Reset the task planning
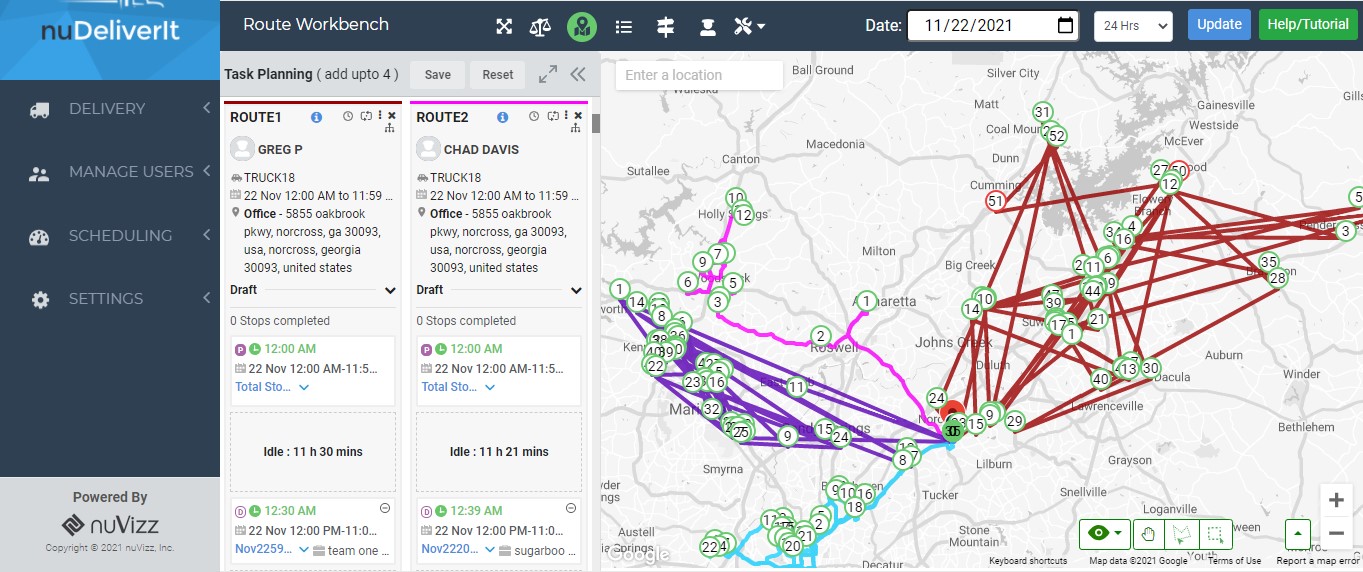 pyautogui.click(x=498, y=74)
